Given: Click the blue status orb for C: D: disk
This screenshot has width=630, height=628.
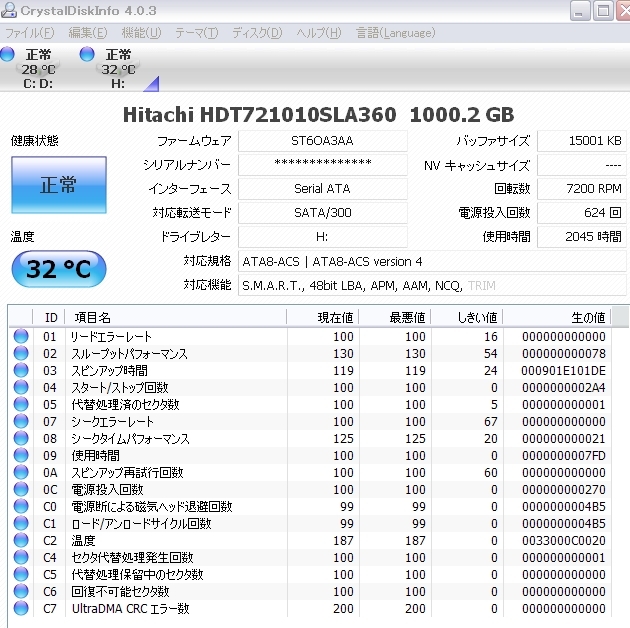Looking at the screenshot, I should click(x=7, y=54).
